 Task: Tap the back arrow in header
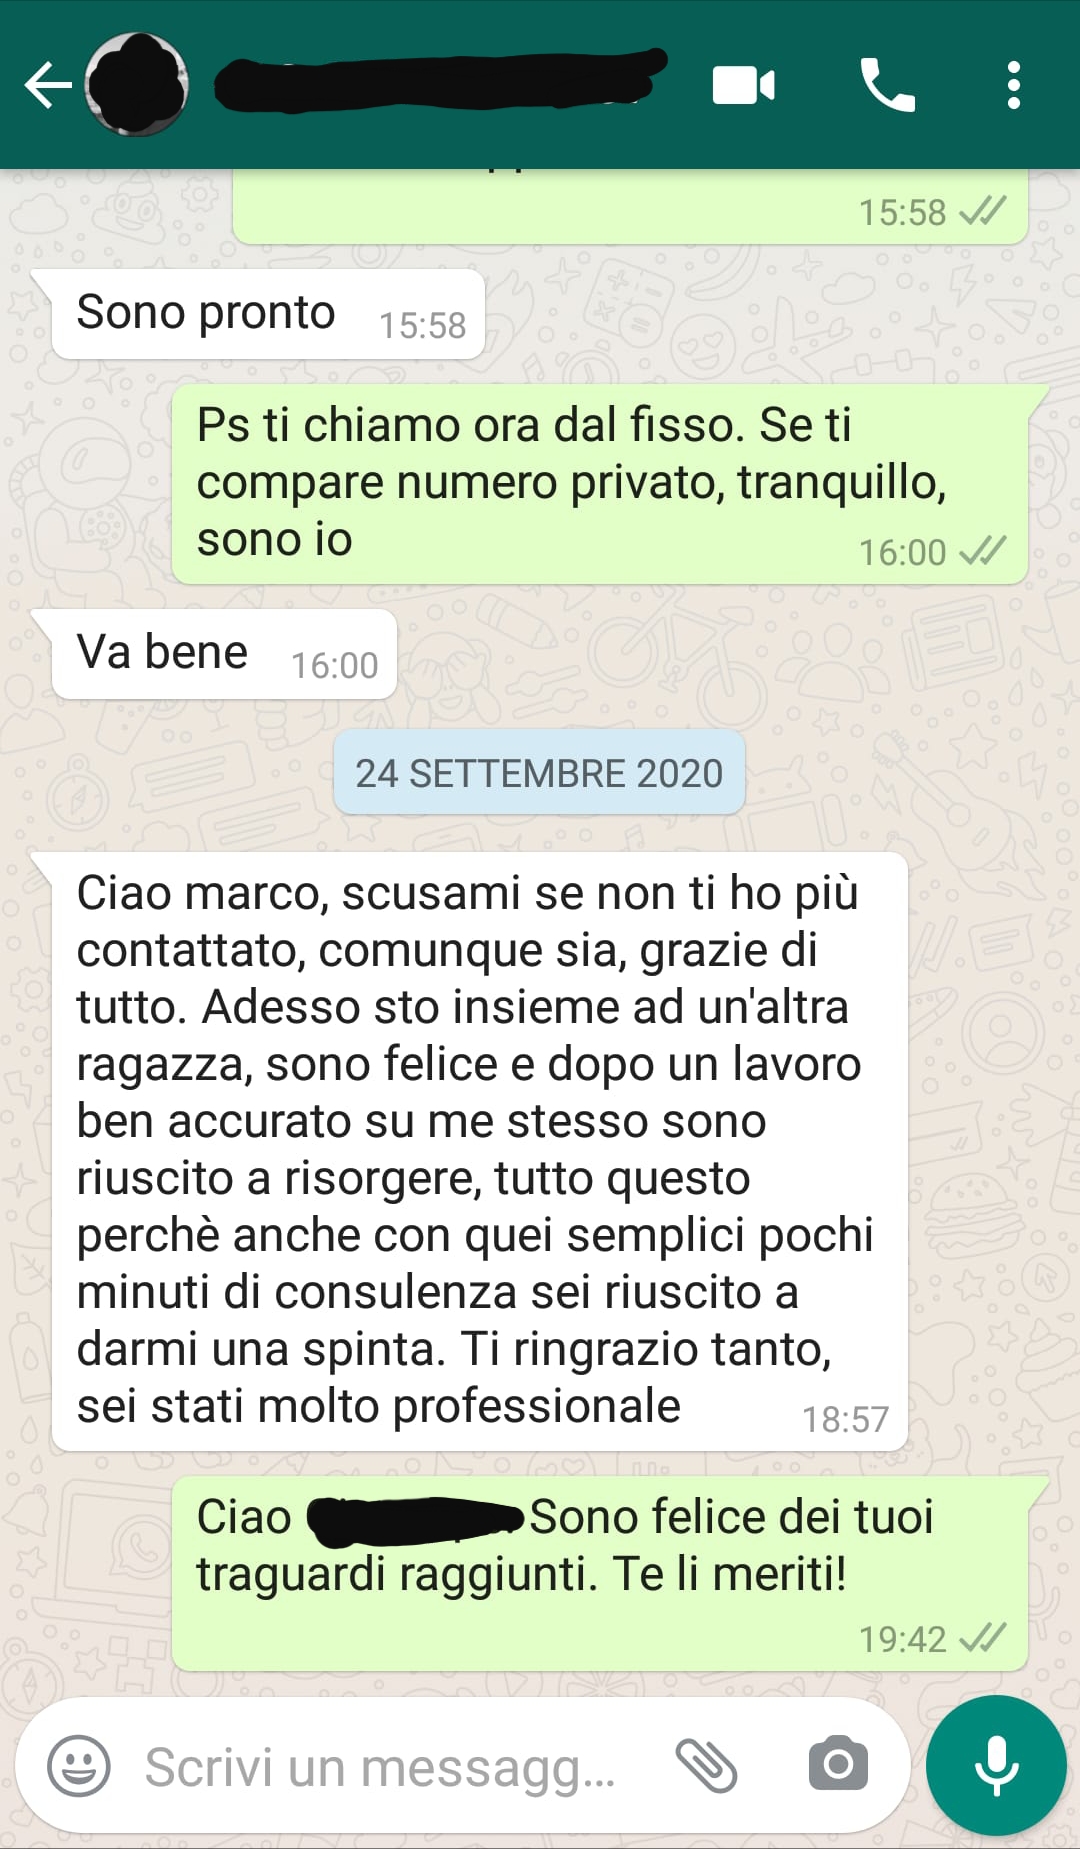pos(48,85)
